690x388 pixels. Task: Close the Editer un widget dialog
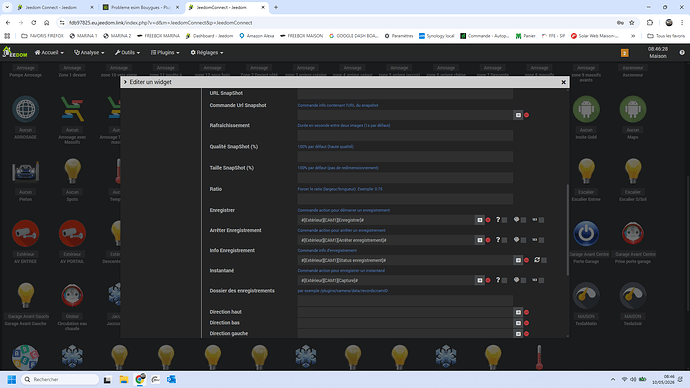563,82
